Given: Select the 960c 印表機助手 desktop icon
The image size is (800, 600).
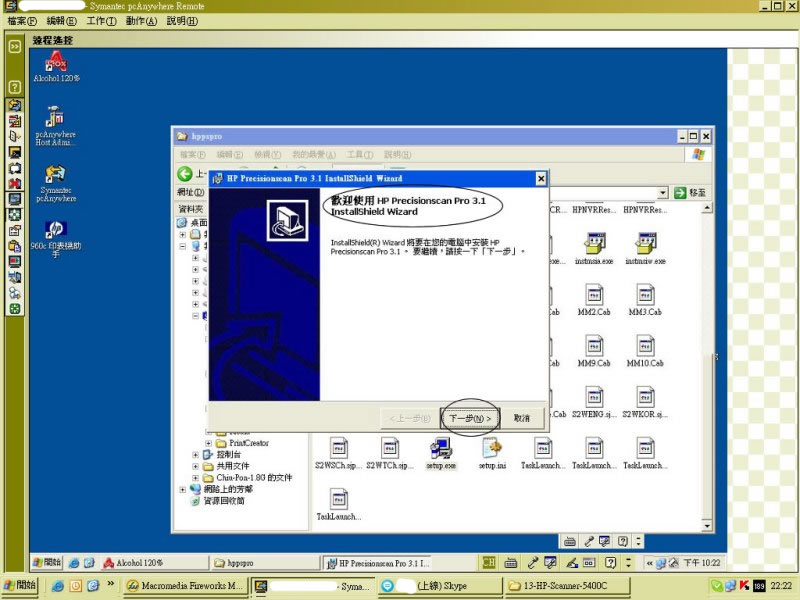Looking at the screenshot, I should click(x=56, y=239).
